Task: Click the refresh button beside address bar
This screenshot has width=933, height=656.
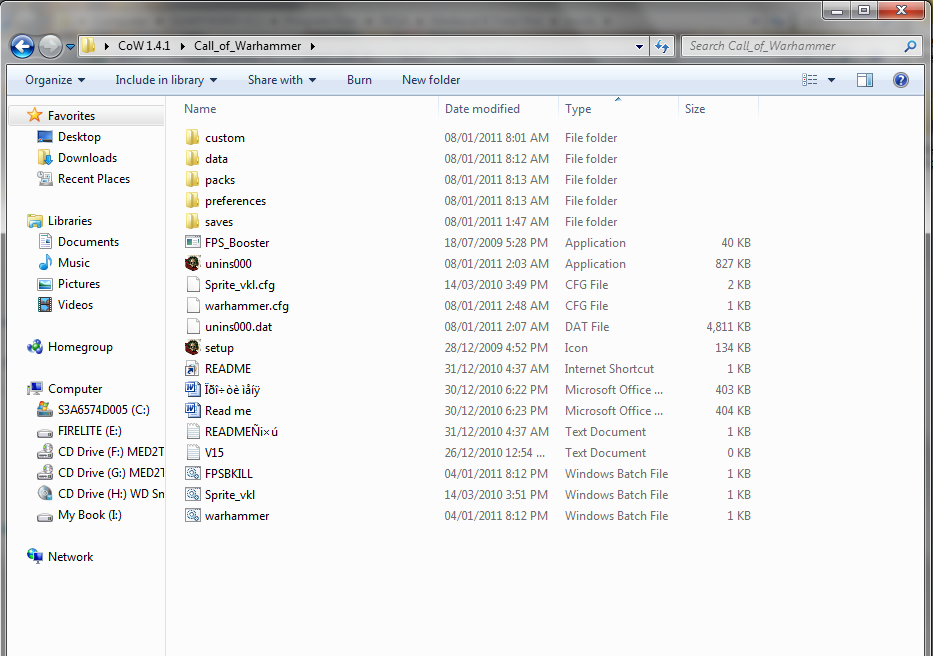Action: [x=662, y=46]
